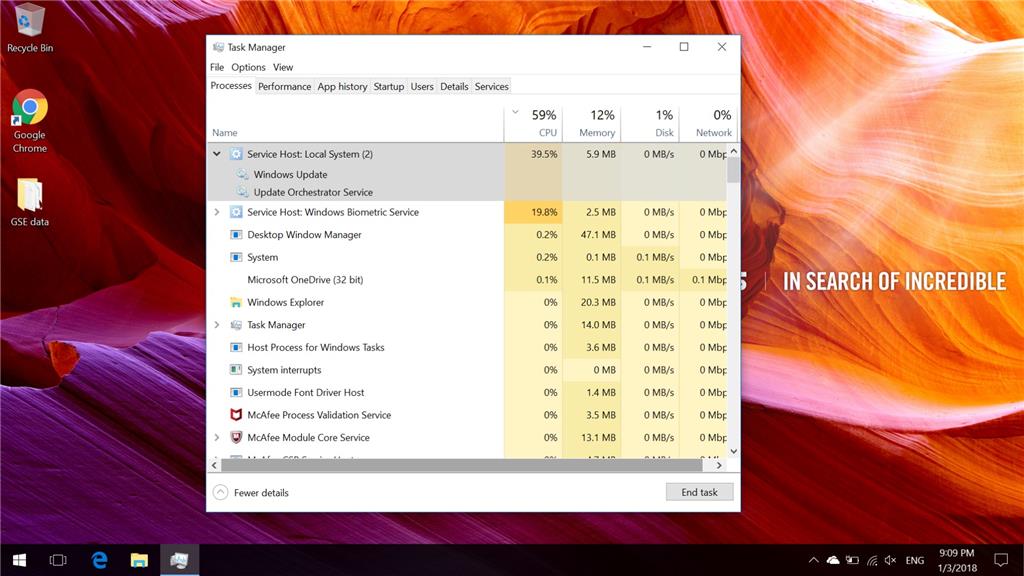Collapse view with Fewer details
The height and width of the screenshot is (576, 1024).
[251, 492]
